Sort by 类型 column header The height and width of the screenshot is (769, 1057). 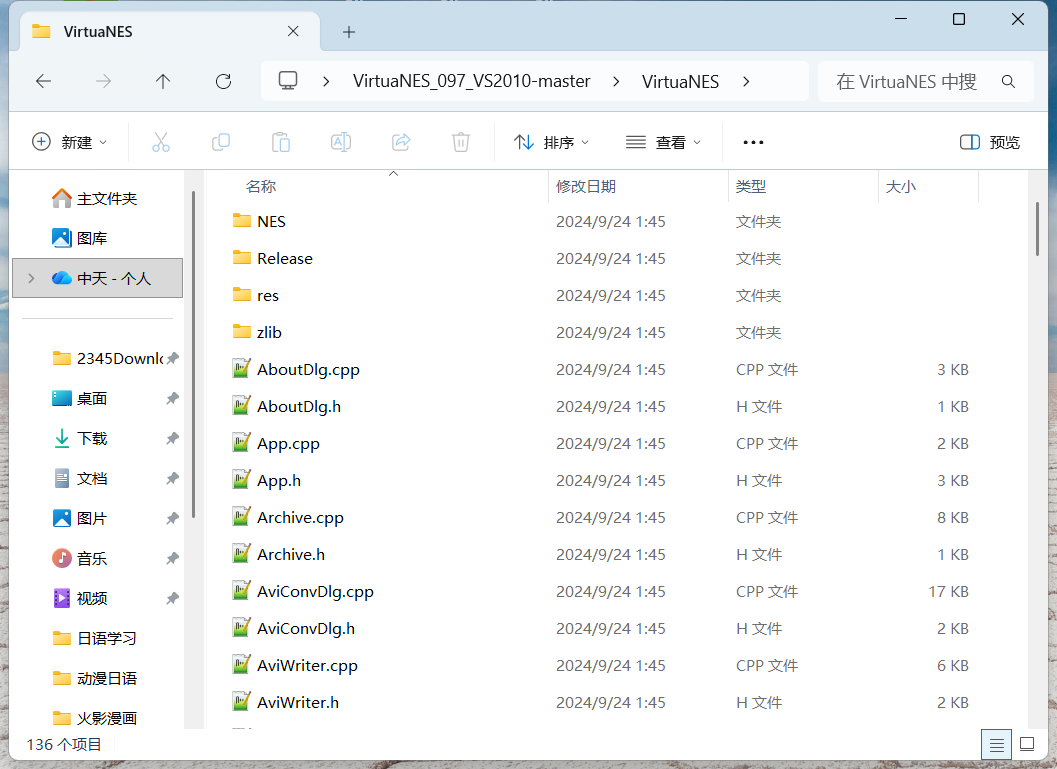[751, 187]
